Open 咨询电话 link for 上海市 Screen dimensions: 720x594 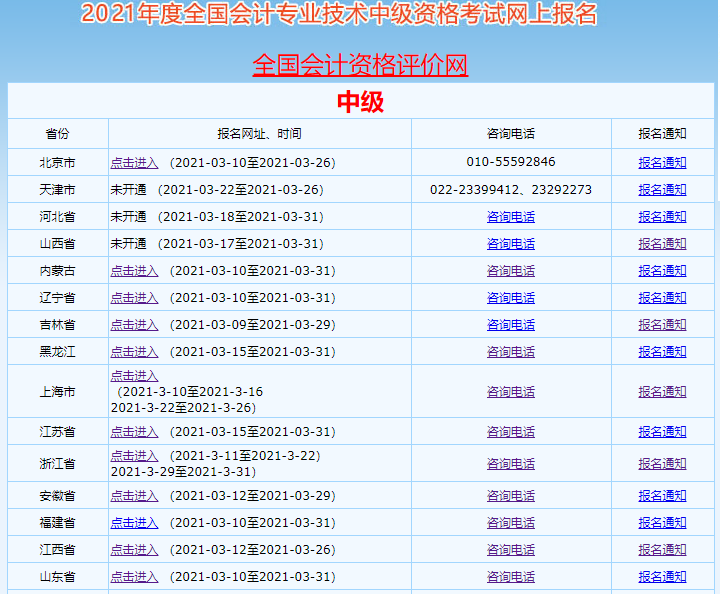(x=511, y=392)
